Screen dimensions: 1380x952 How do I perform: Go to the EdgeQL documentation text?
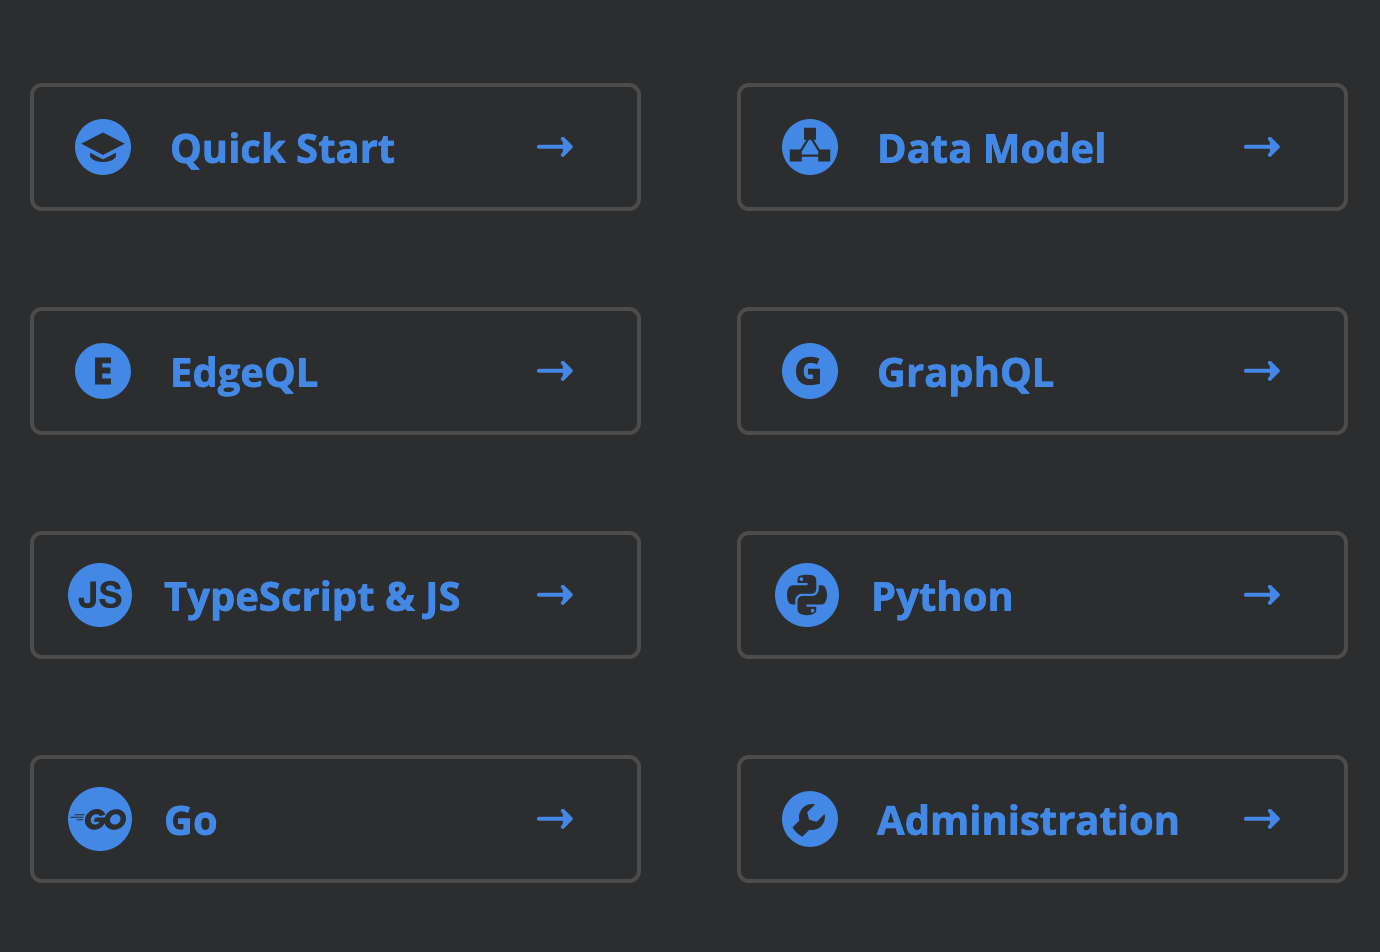[x=244, y=373]
